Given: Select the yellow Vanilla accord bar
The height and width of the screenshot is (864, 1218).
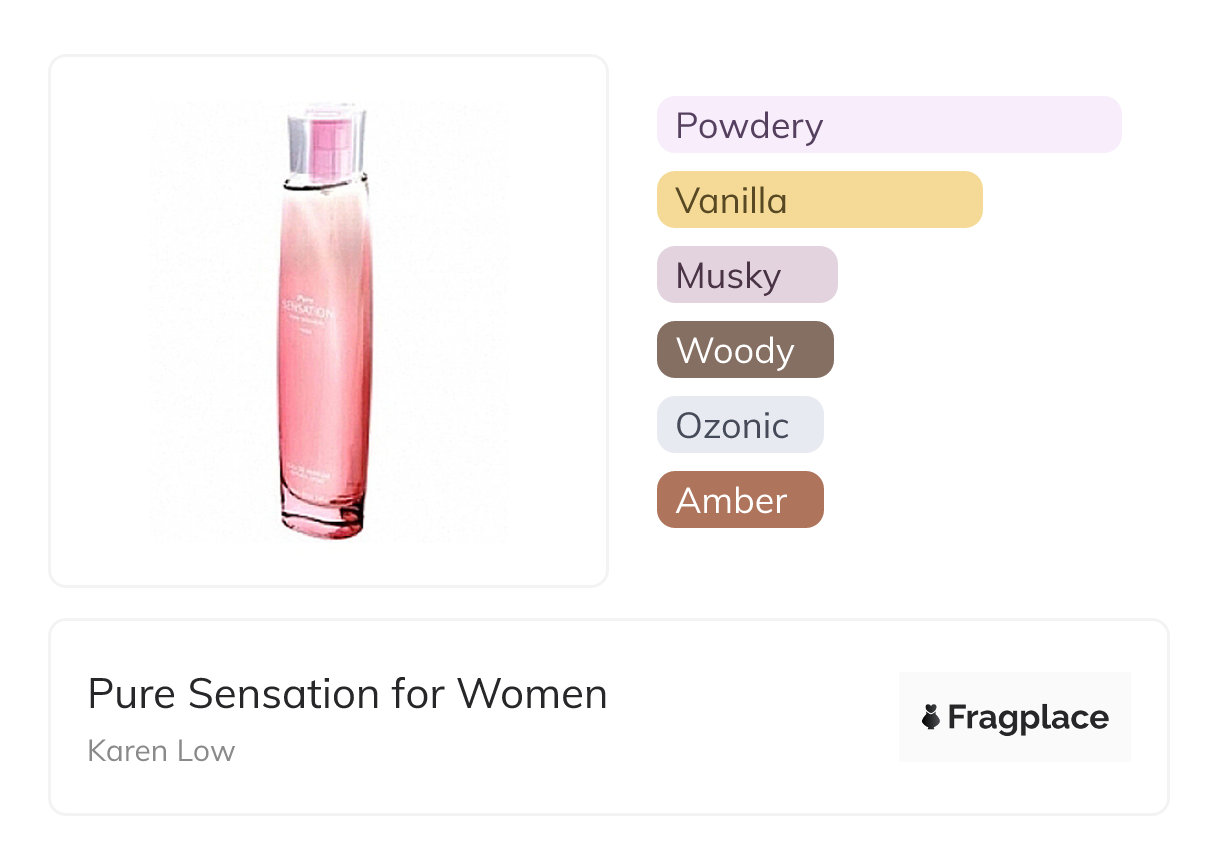Looking at the screenshot, I should pyautogui.click(x=819, y=200).
